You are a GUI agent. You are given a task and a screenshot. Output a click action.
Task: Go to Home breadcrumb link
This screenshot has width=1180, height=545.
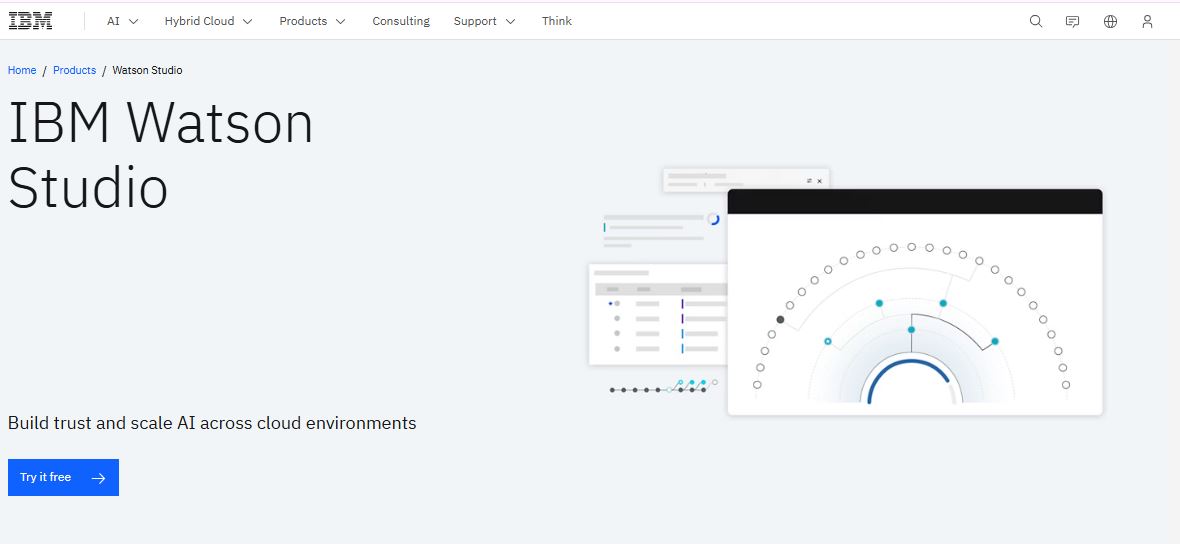click(x=22, y=70)
